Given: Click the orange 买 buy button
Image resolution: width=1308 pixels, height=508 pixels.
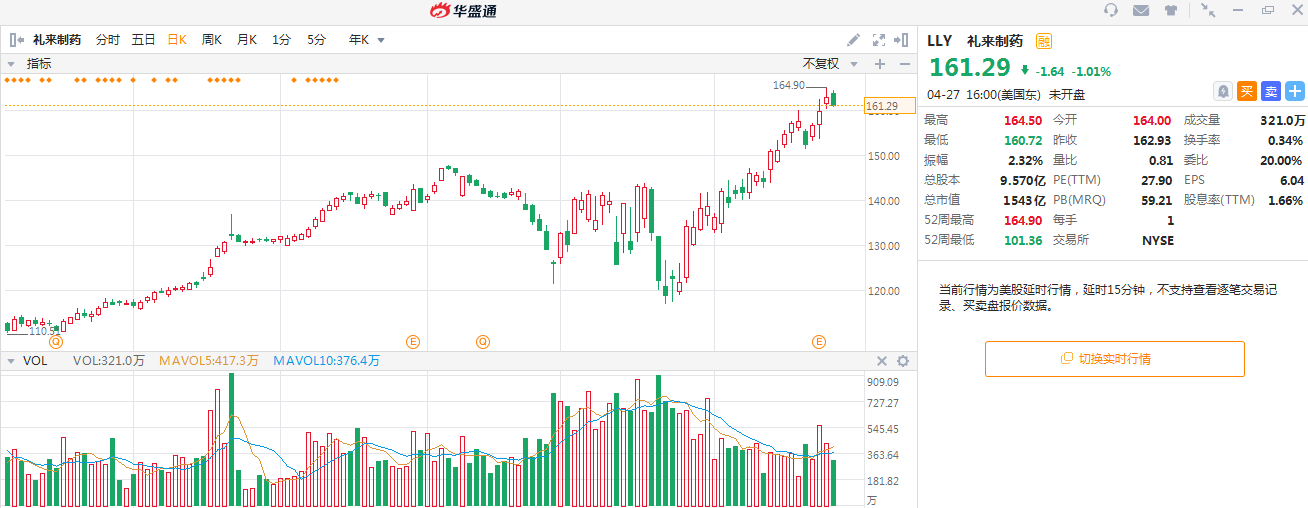Looking at the screenshot, I should pyautogui.click(x=1247, y=91).
